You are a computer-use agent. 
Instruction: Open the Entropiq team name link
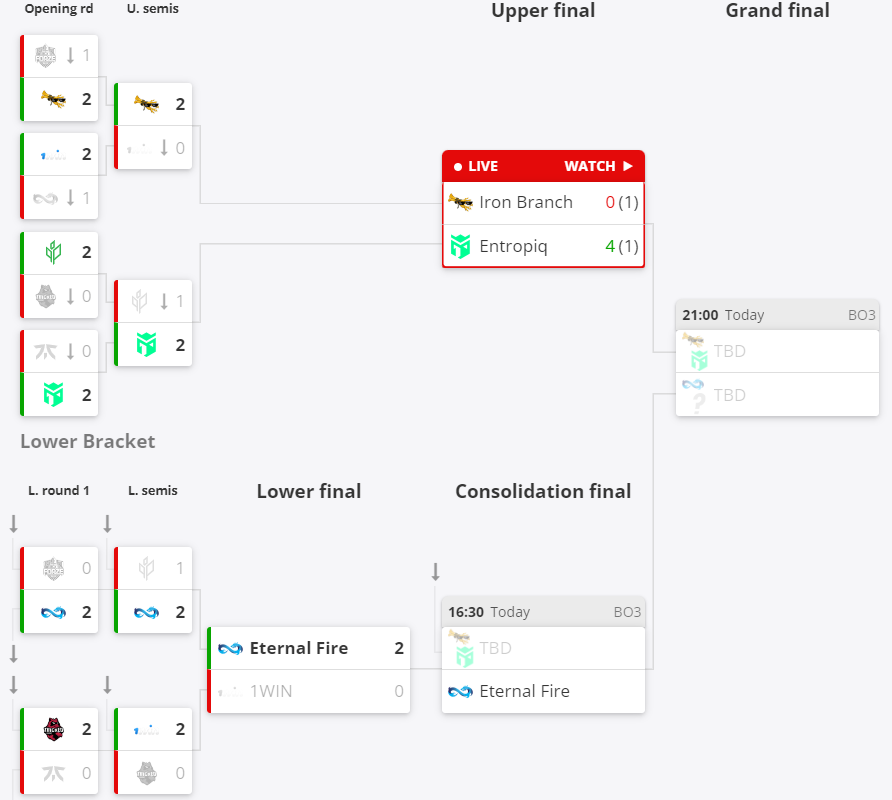[x=513, y=246]
